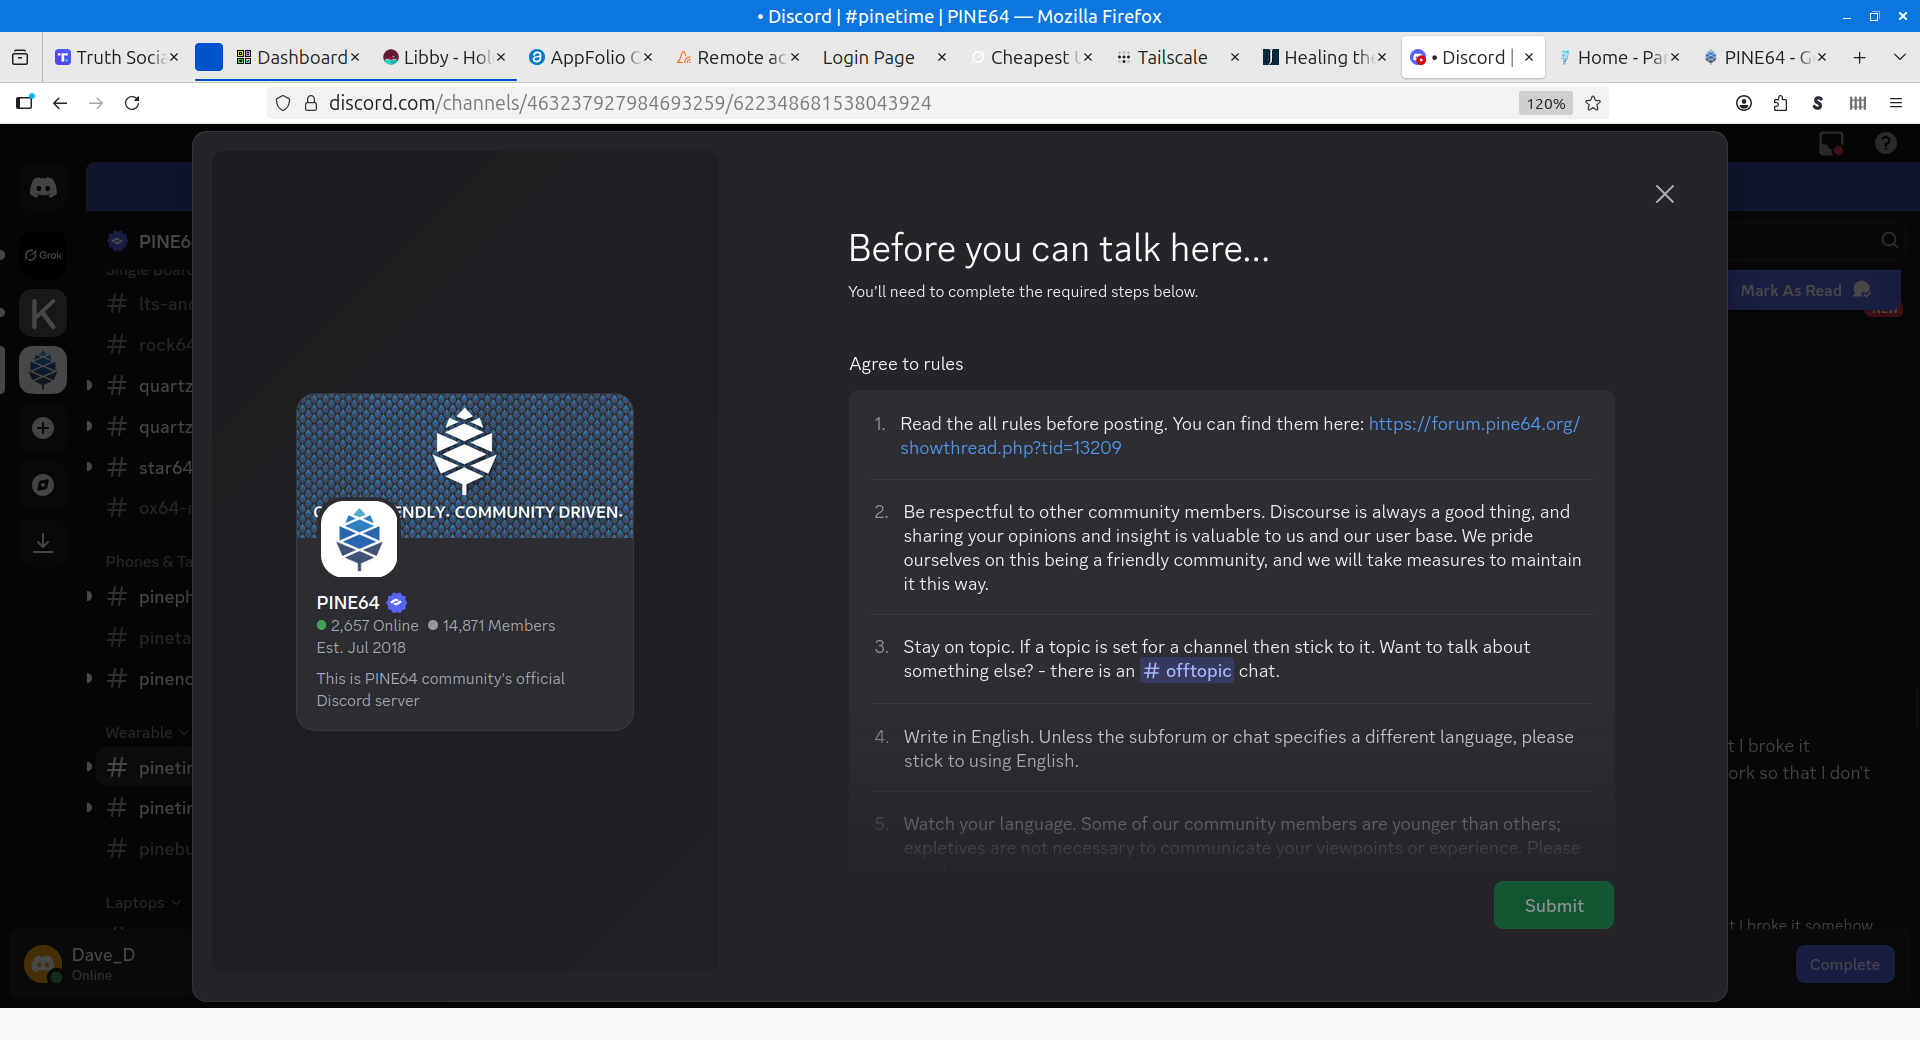Click the Mark As Read button
1920x1040 pixels.
click(x=1806, y=290)
